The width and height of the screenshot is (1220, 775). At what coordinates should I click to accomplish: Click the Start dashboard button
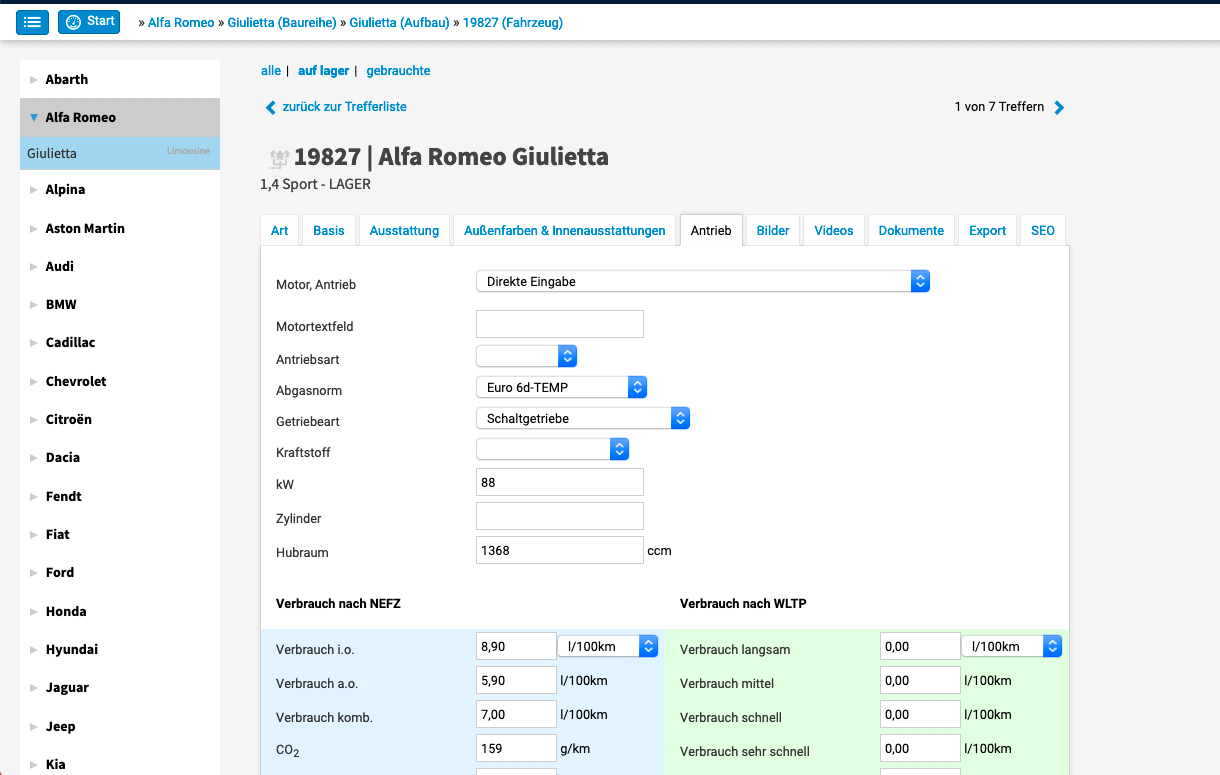[89, 22]
